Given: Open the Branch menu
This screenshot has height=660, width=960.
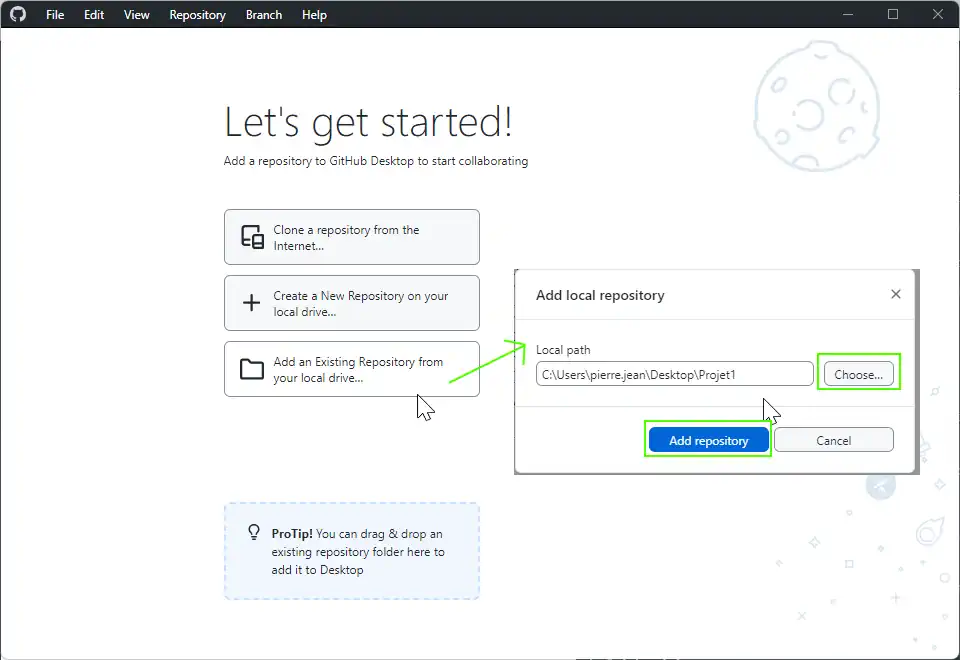Looking at the screenshot, I should click(264, 15).
